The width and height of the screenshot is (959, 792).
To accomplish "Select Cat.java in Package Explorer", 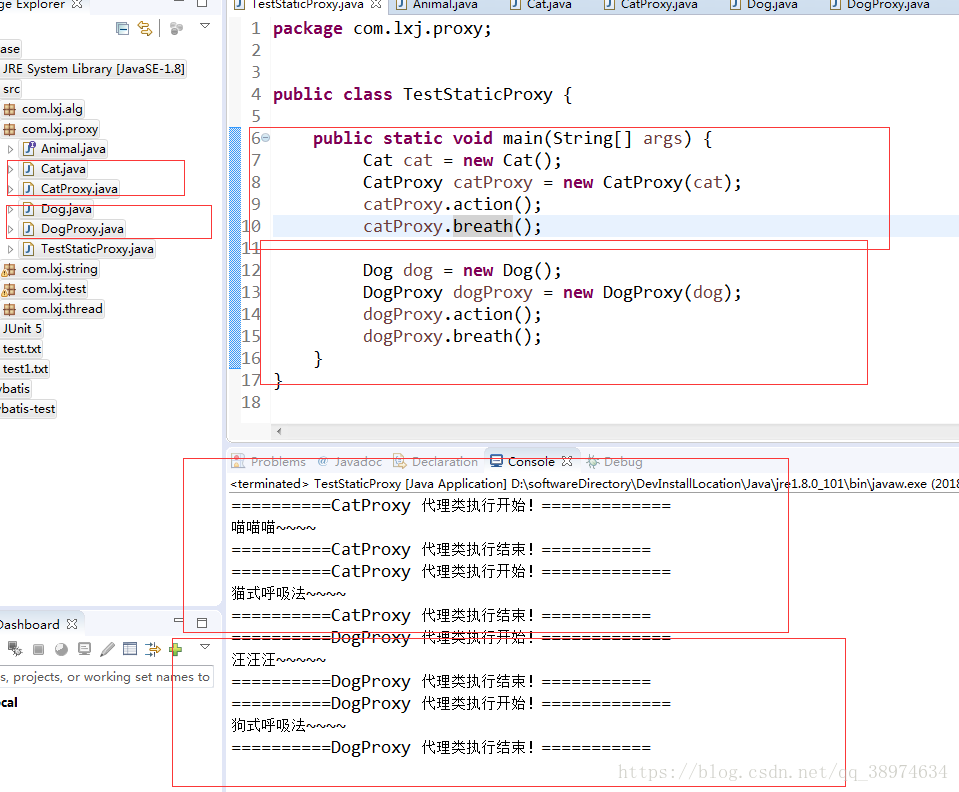I will (x=63, y=169).
